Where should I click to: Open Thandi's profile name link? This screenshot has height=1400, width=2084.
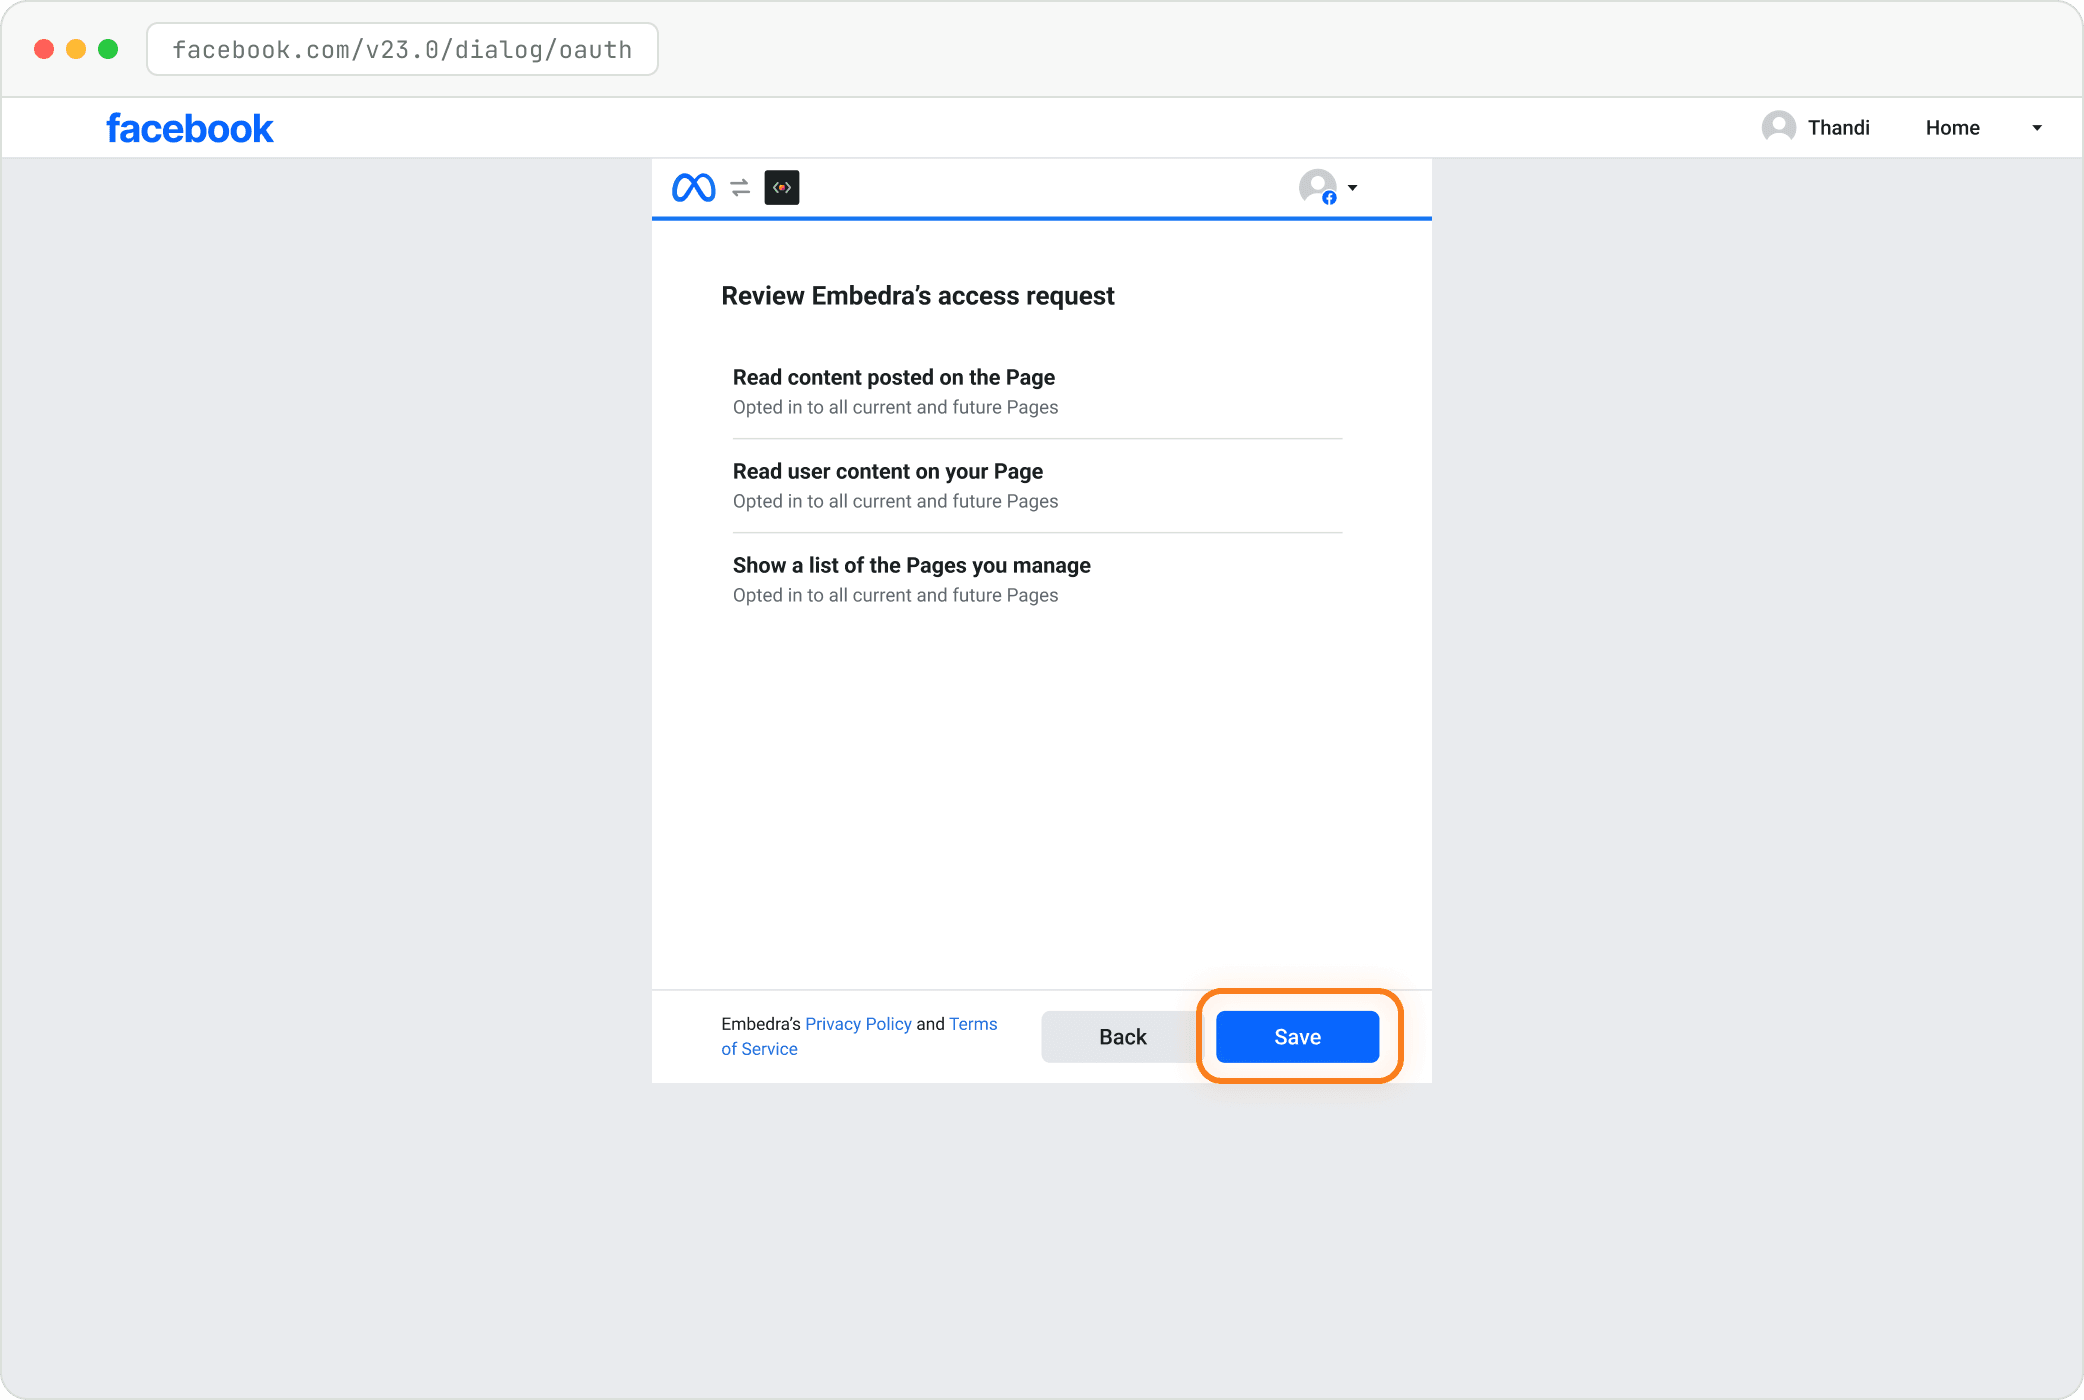pos(1838,128)
